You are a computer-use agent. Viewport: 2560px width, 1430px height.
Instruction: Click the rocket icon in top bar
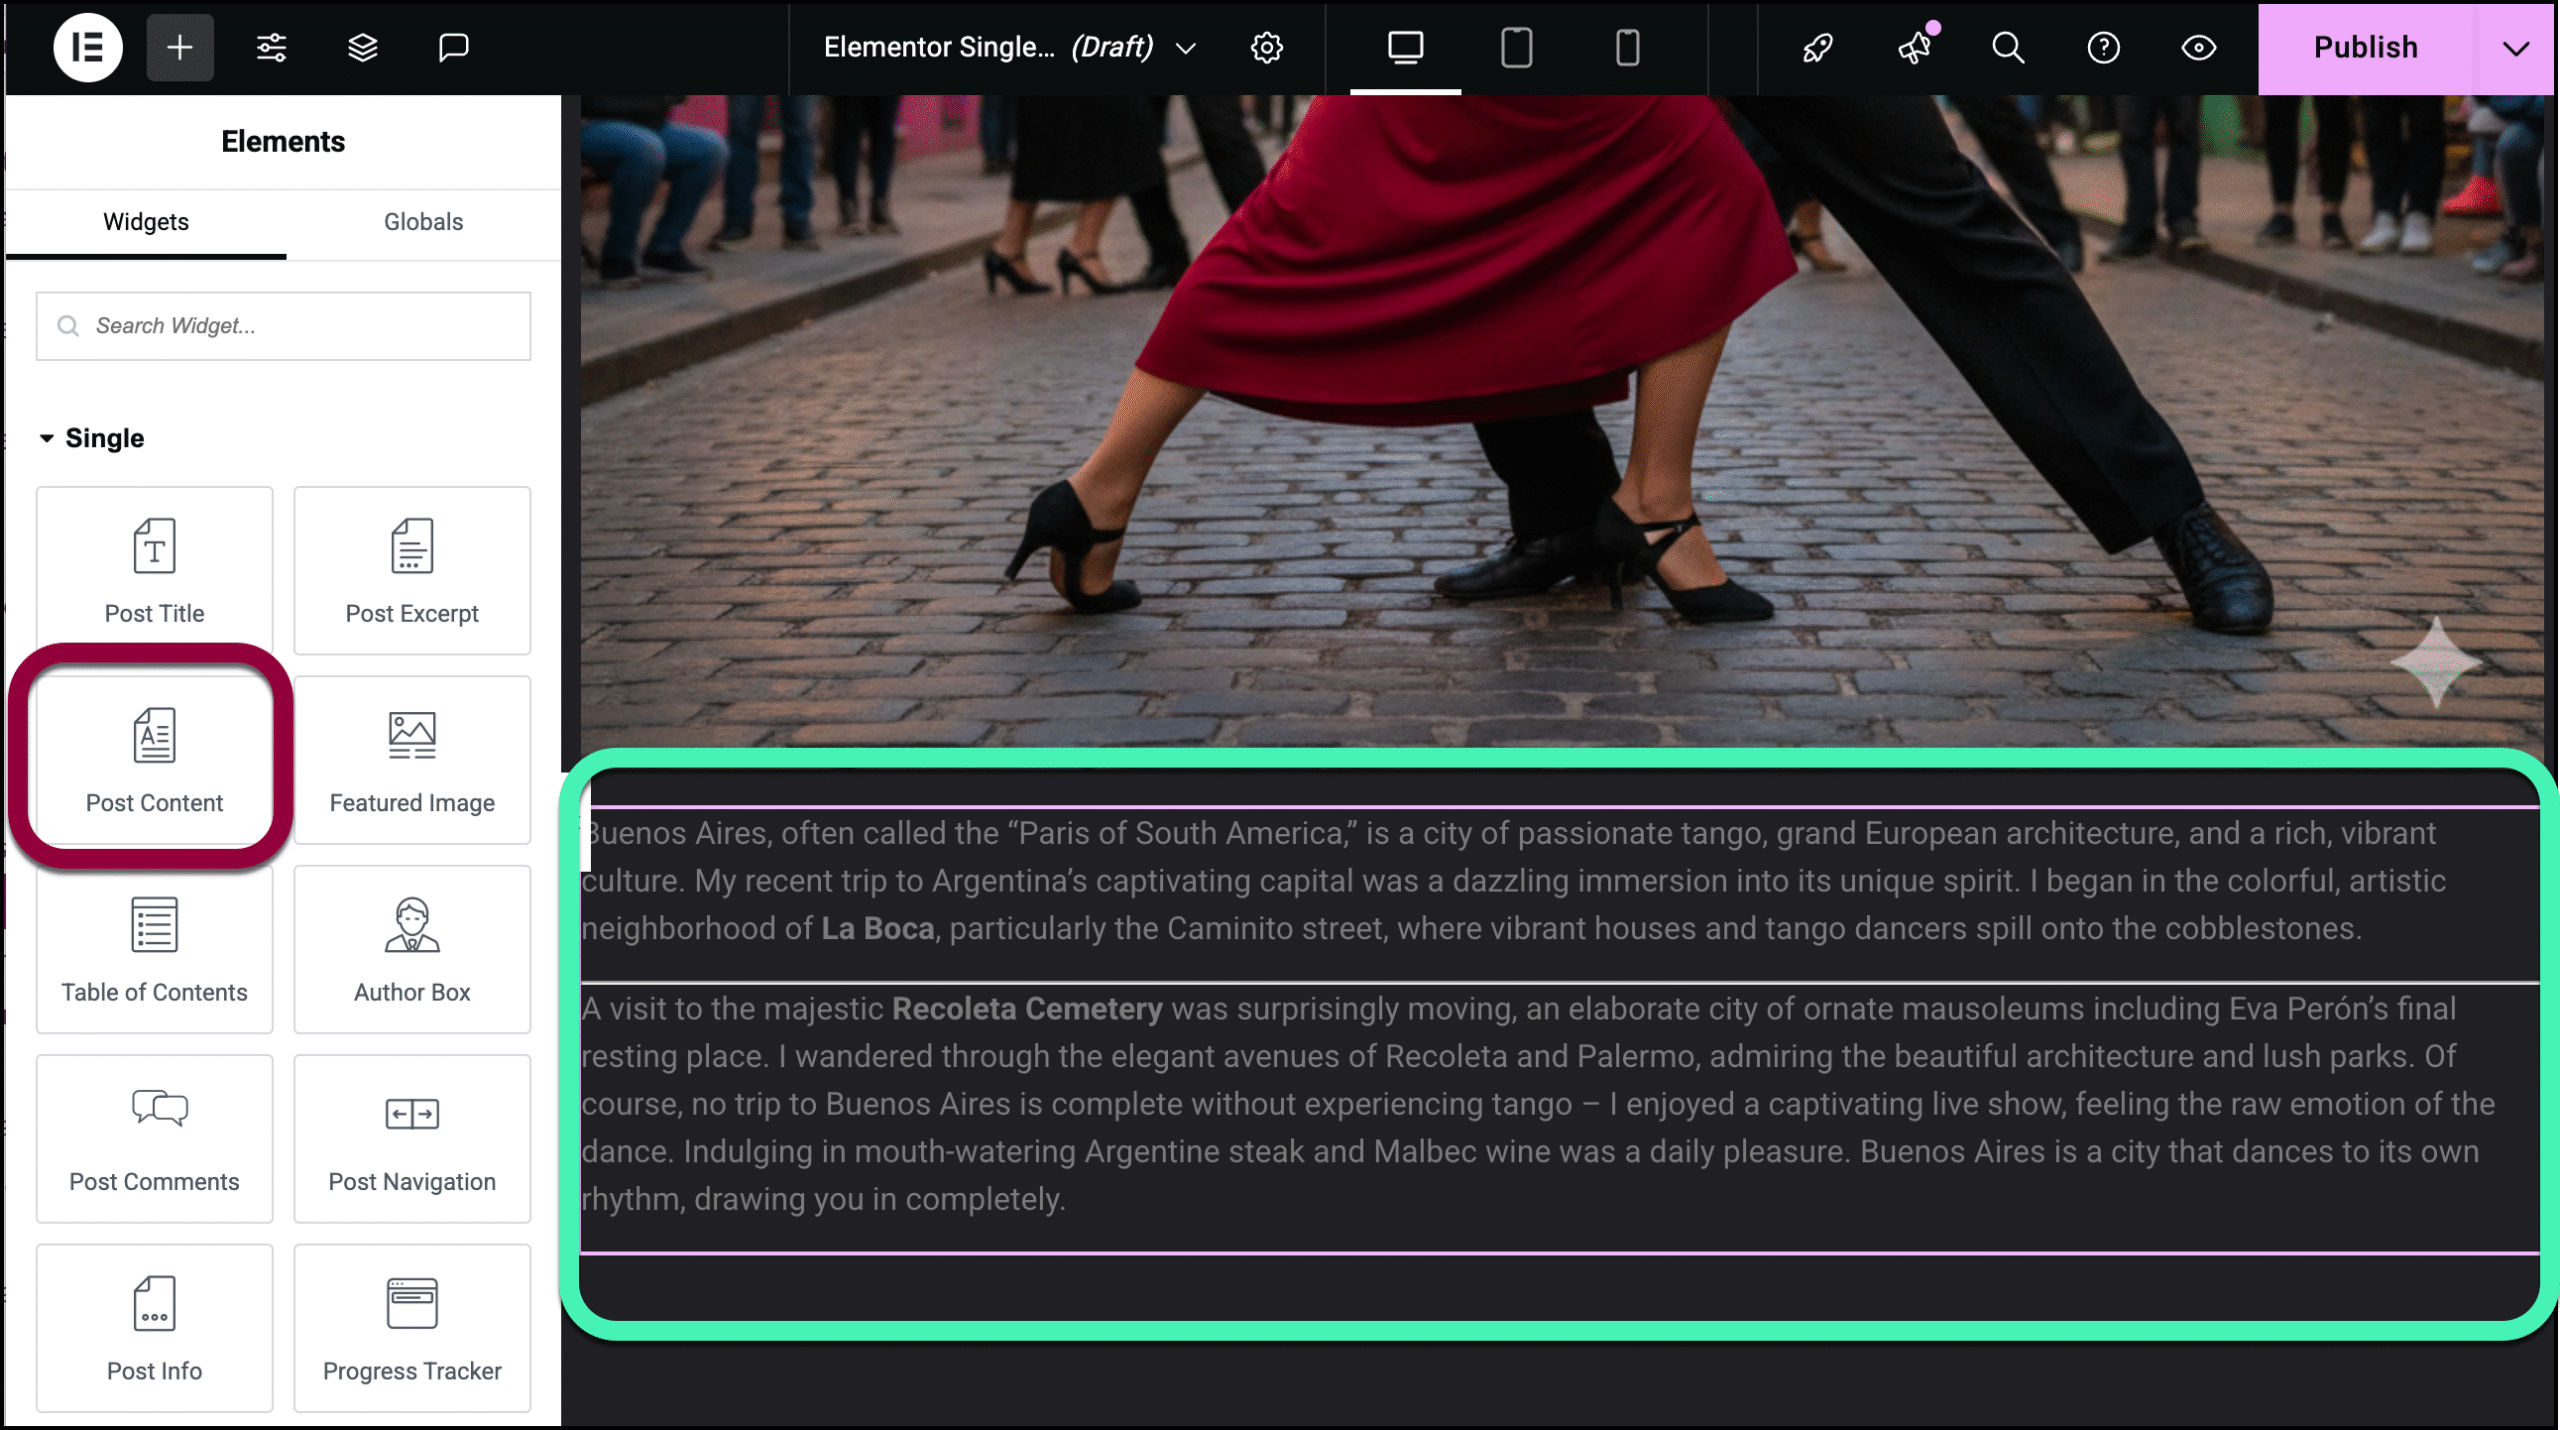(1817, 47)
